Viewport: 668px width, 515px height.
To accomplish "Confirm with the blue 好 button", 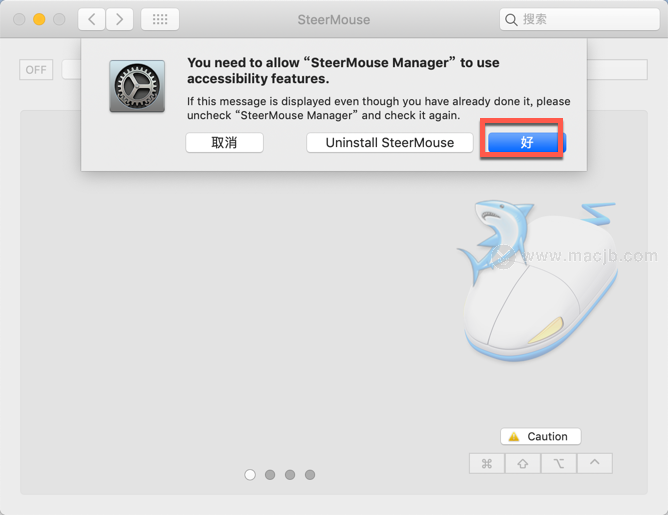I will click(527, 143).
